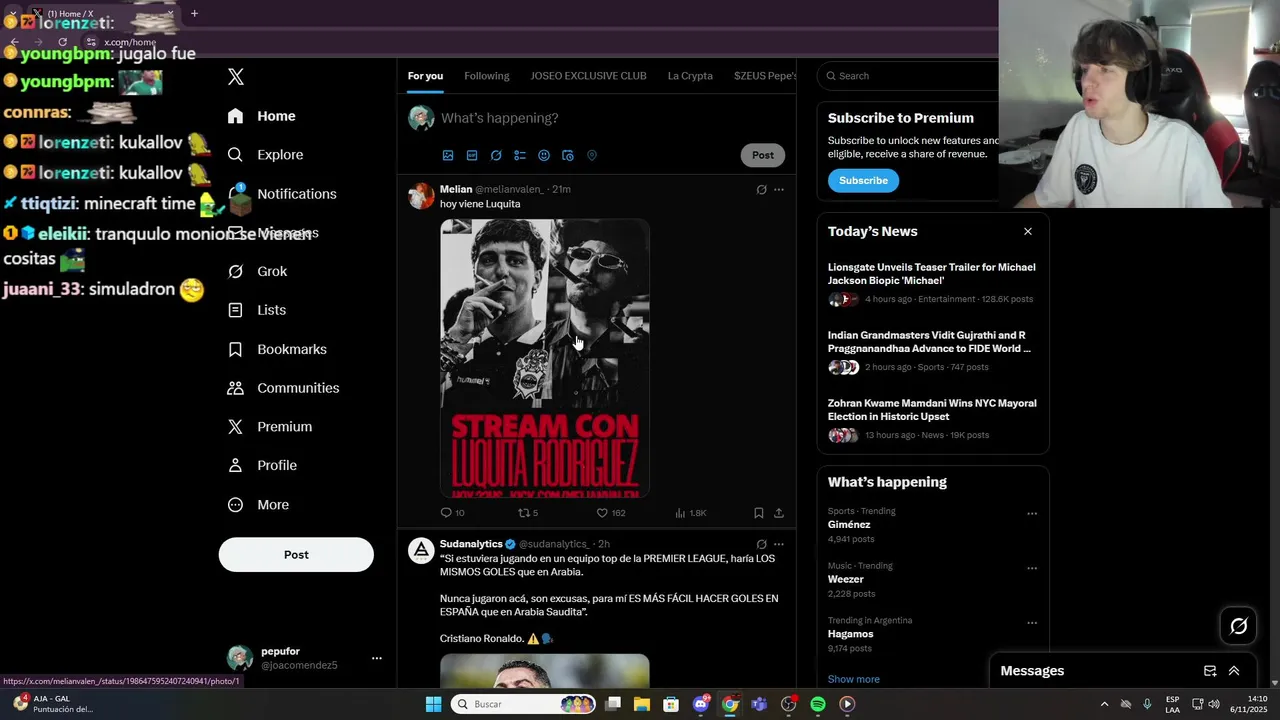
Task: Open Indian Grandmasters FIDE news story
Action: coord(932,352)
